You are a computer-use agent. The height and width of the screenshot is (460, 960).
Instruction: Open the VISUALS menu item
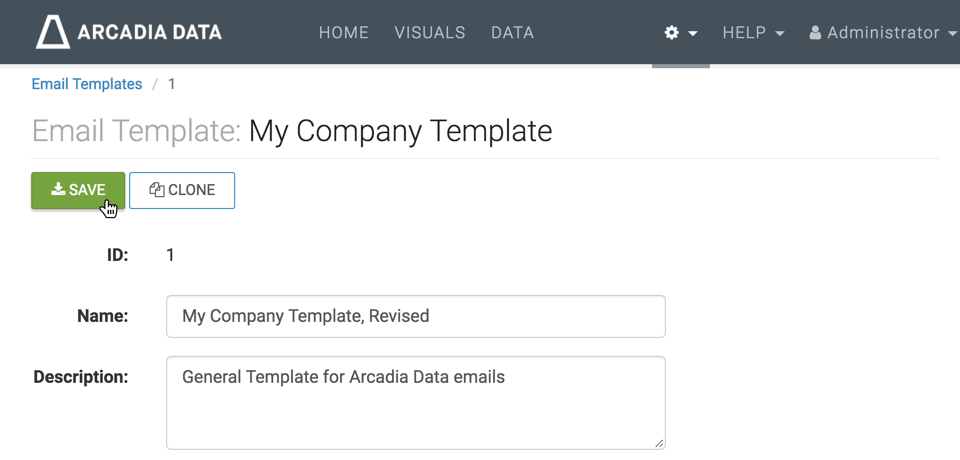point(430,33)
